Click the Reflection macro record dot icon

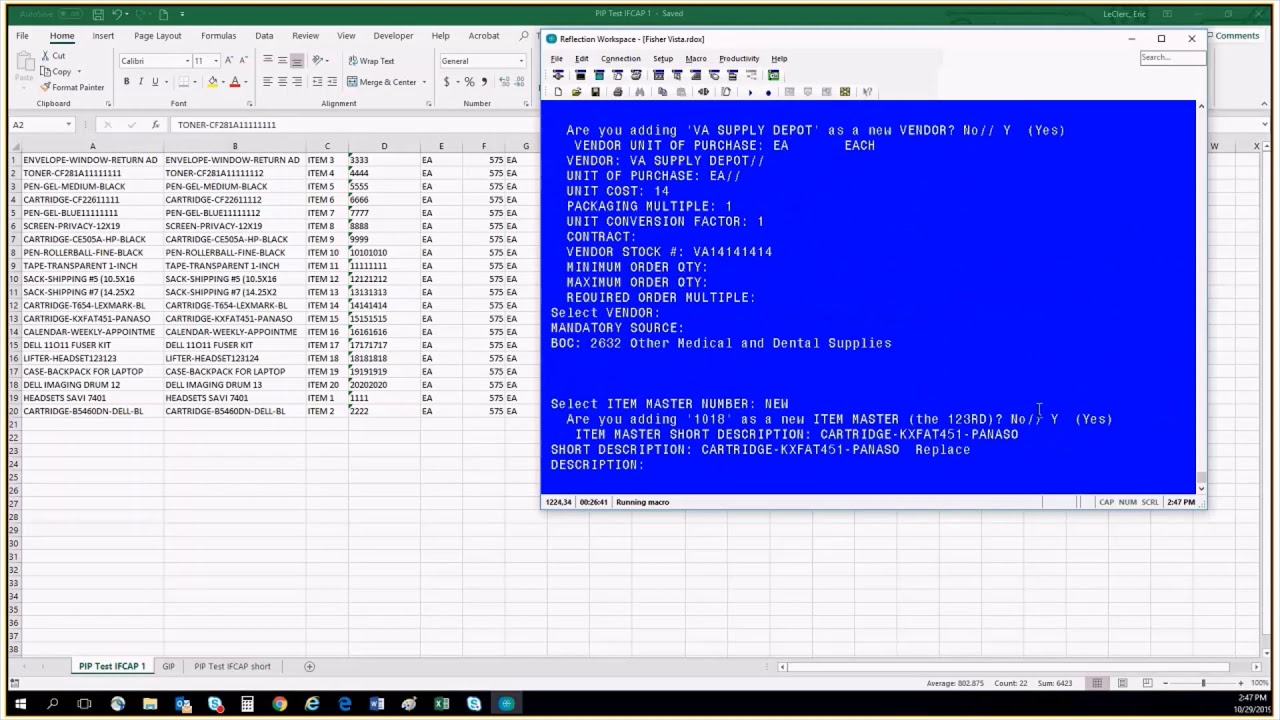click(768, 92)
